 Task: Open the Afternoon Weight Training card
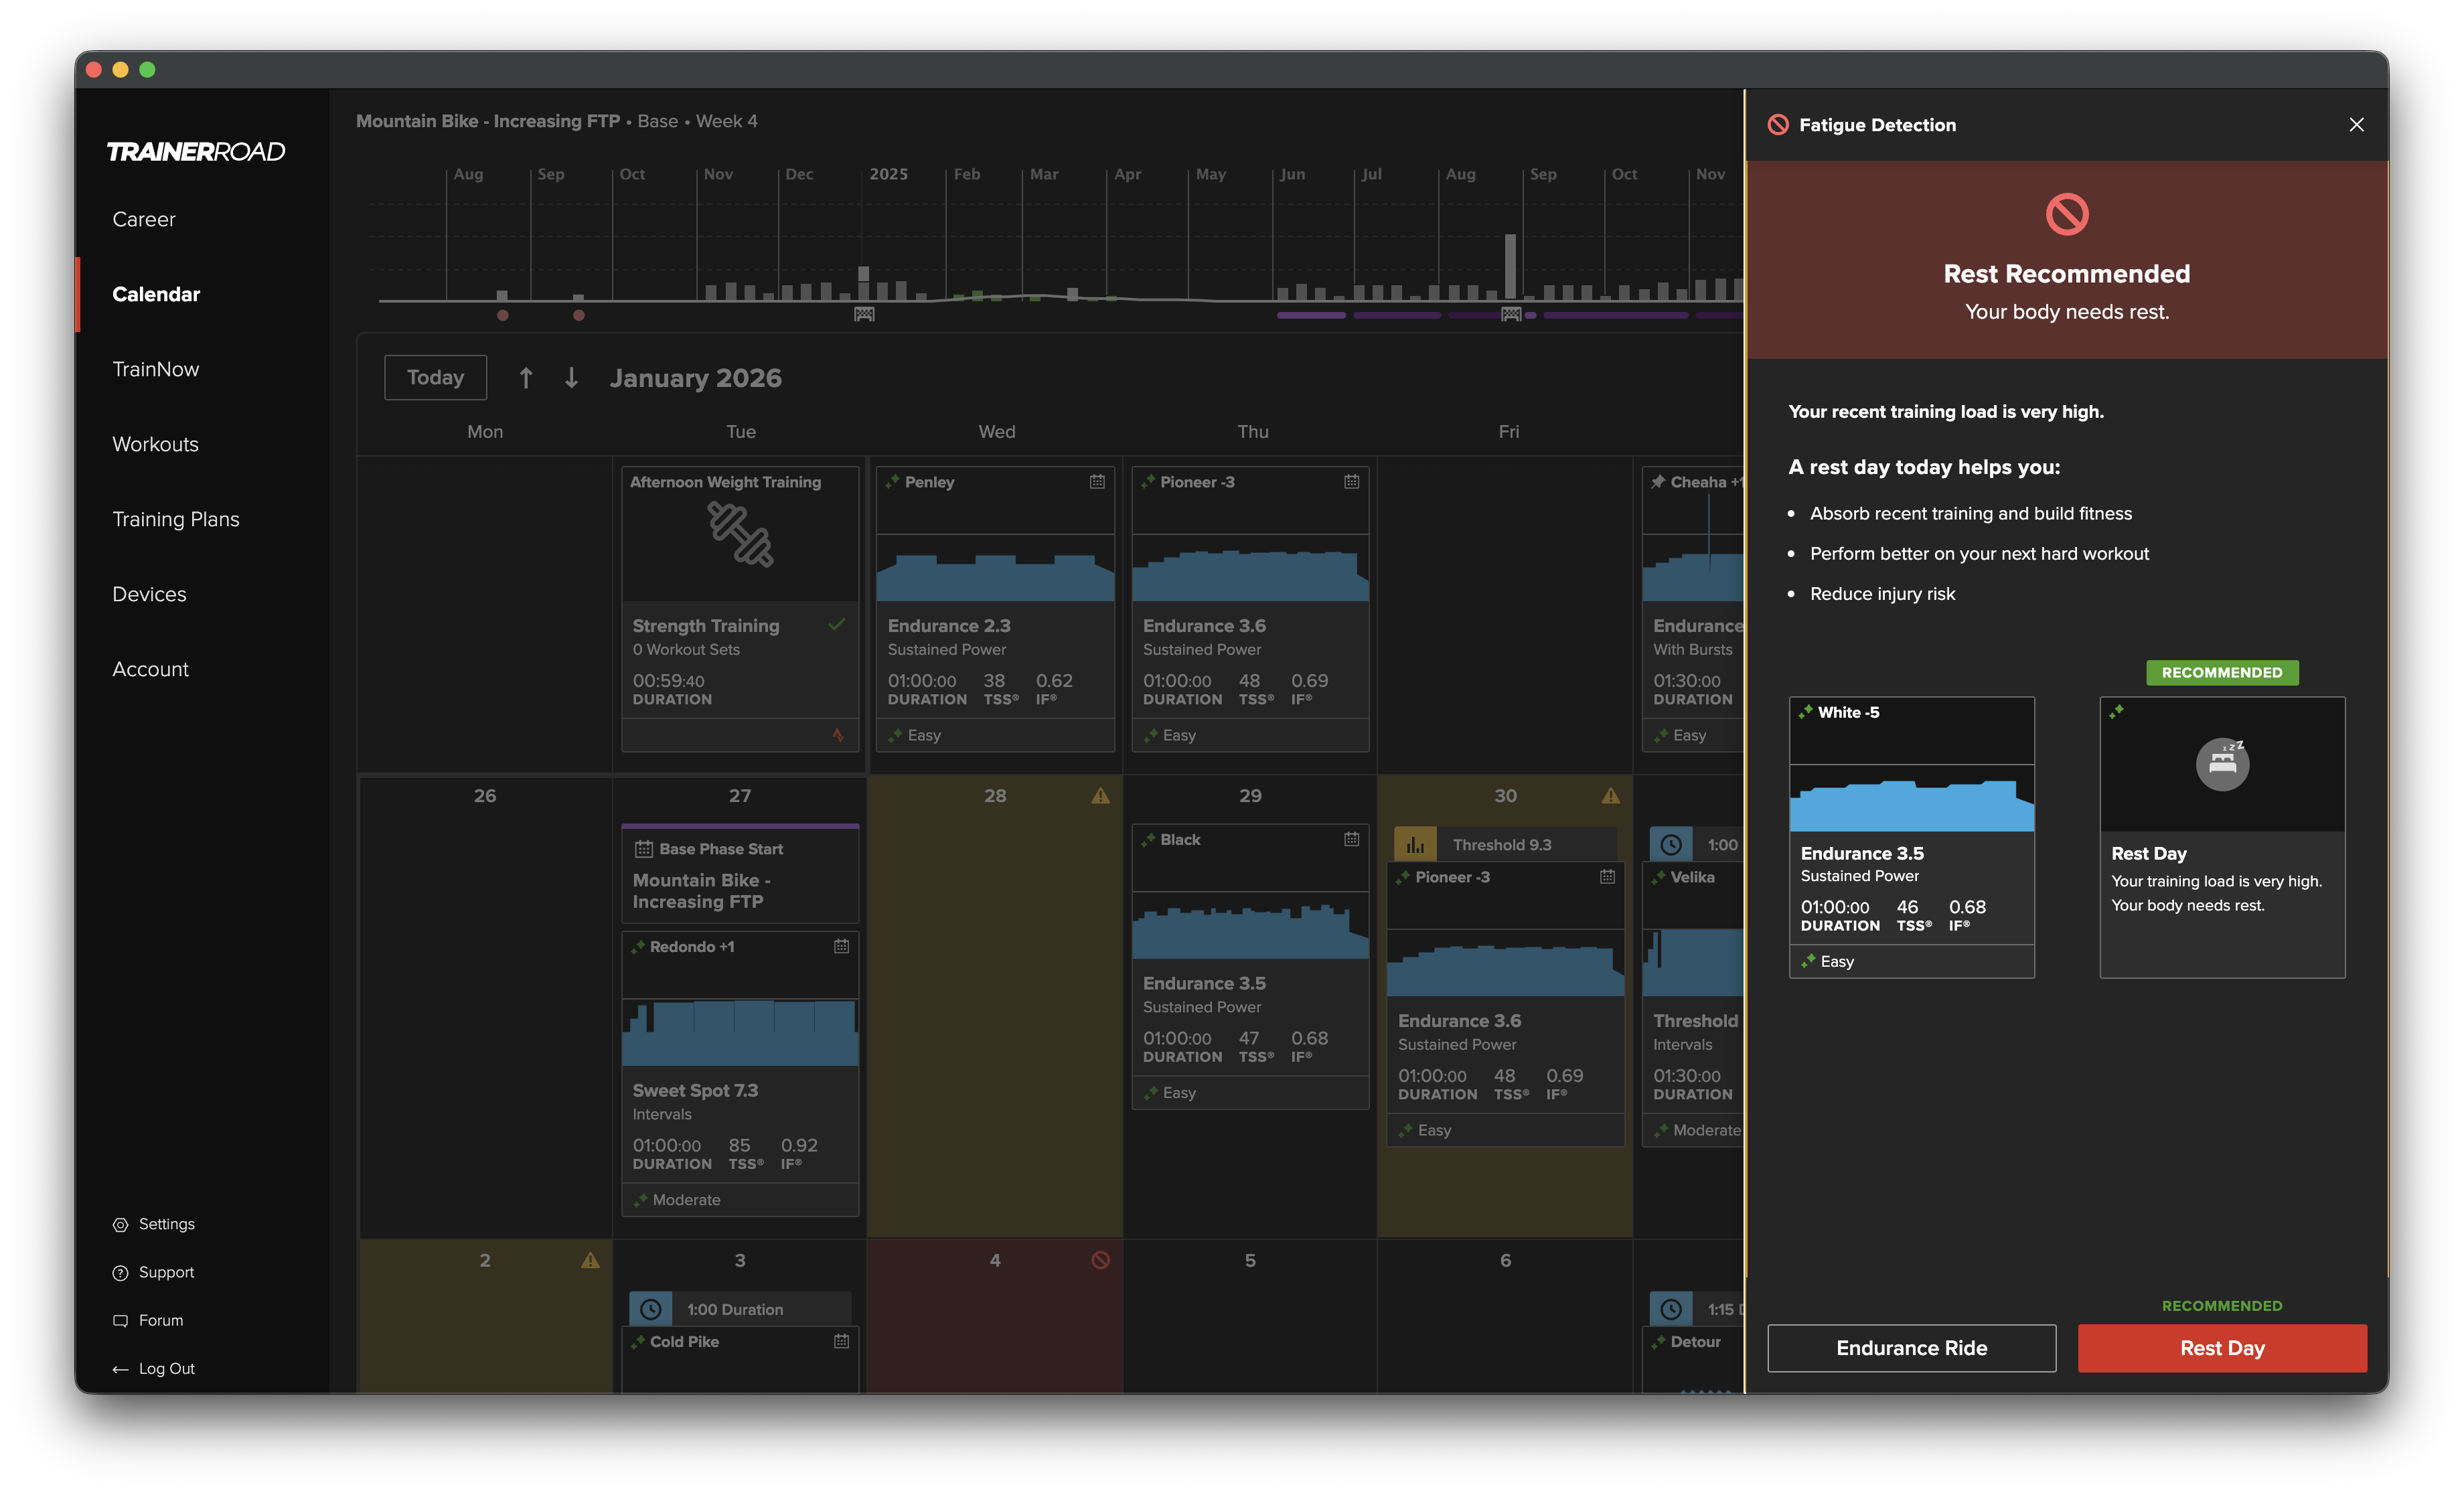click(x=740, y=609)
